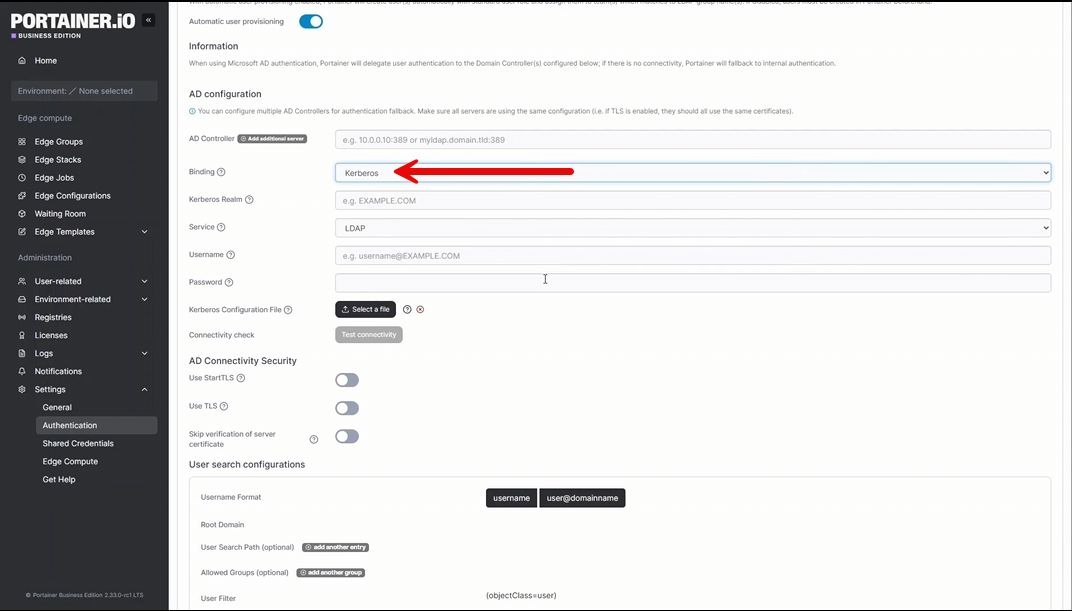Open the Binding dropdown showing Kerberos
1072x611 pixels.
coord(693,173)
